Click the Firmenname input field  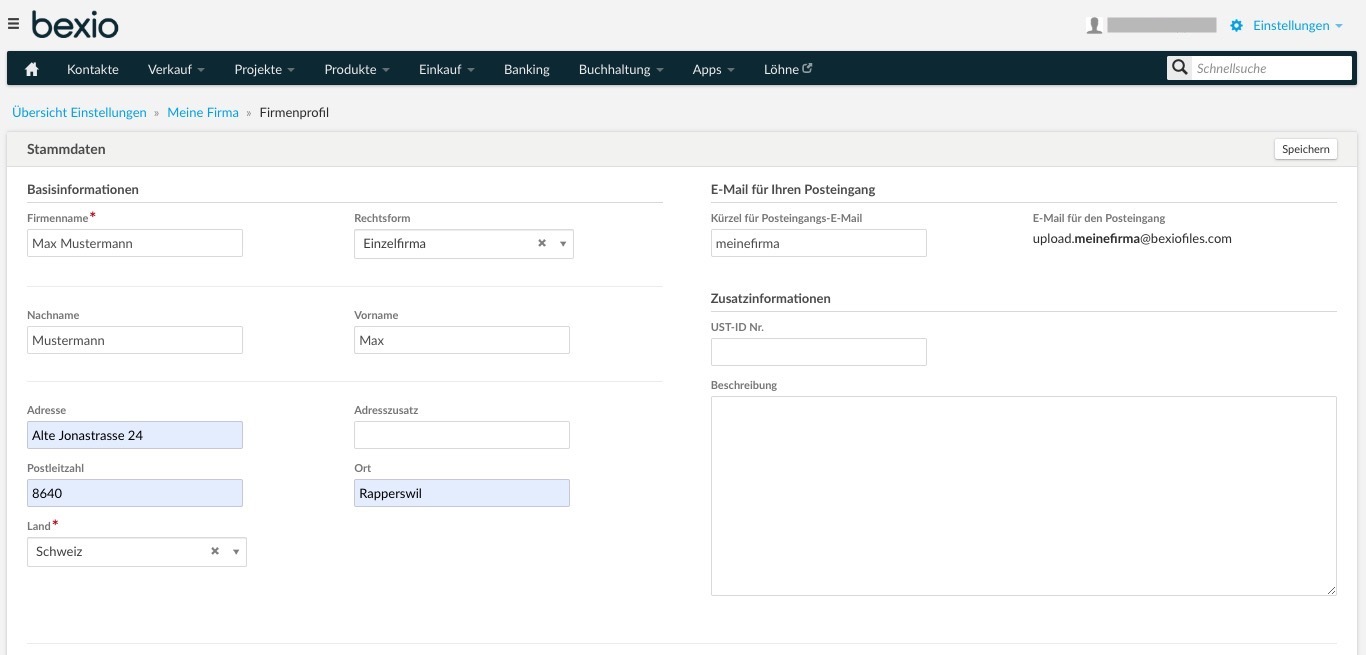[135, 243]
